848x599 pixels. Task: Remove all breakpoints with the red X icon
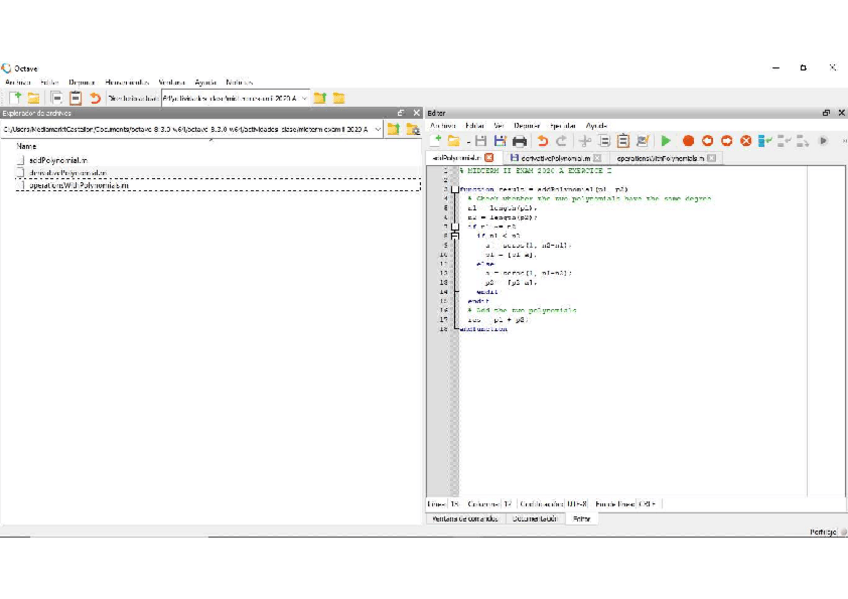pos(746,141)
